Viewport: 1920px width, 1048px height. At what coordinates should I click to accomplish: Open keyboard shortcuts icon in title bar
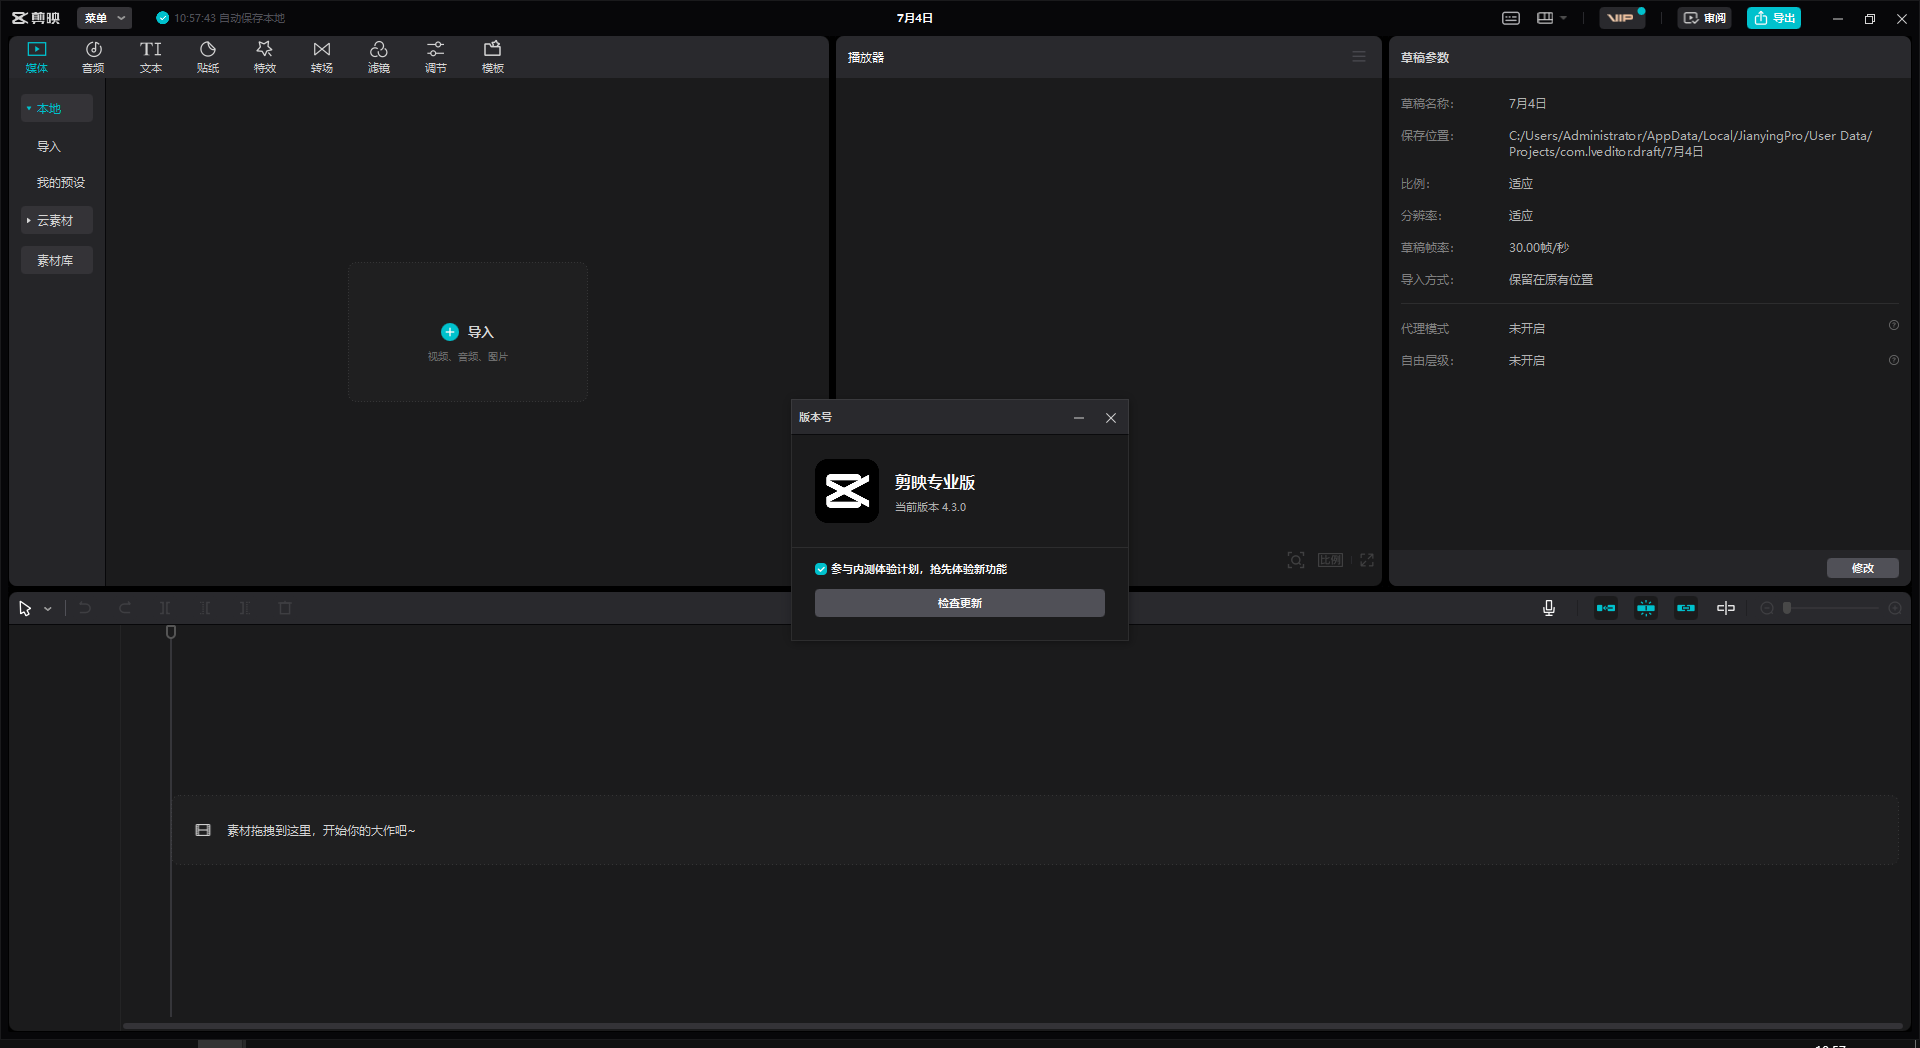pyautogui.click(x=1511, y=18)
